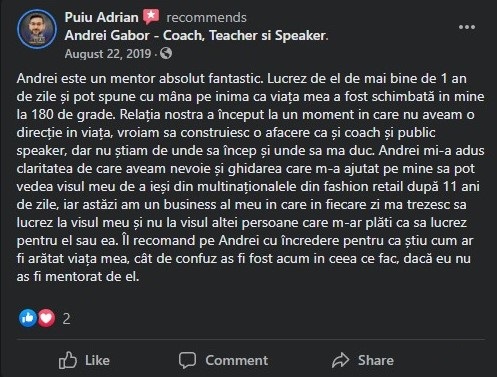The image size is (497, 377).
Task: Click the blue thumbs-up reaction icon
Action: coord(28,318)
